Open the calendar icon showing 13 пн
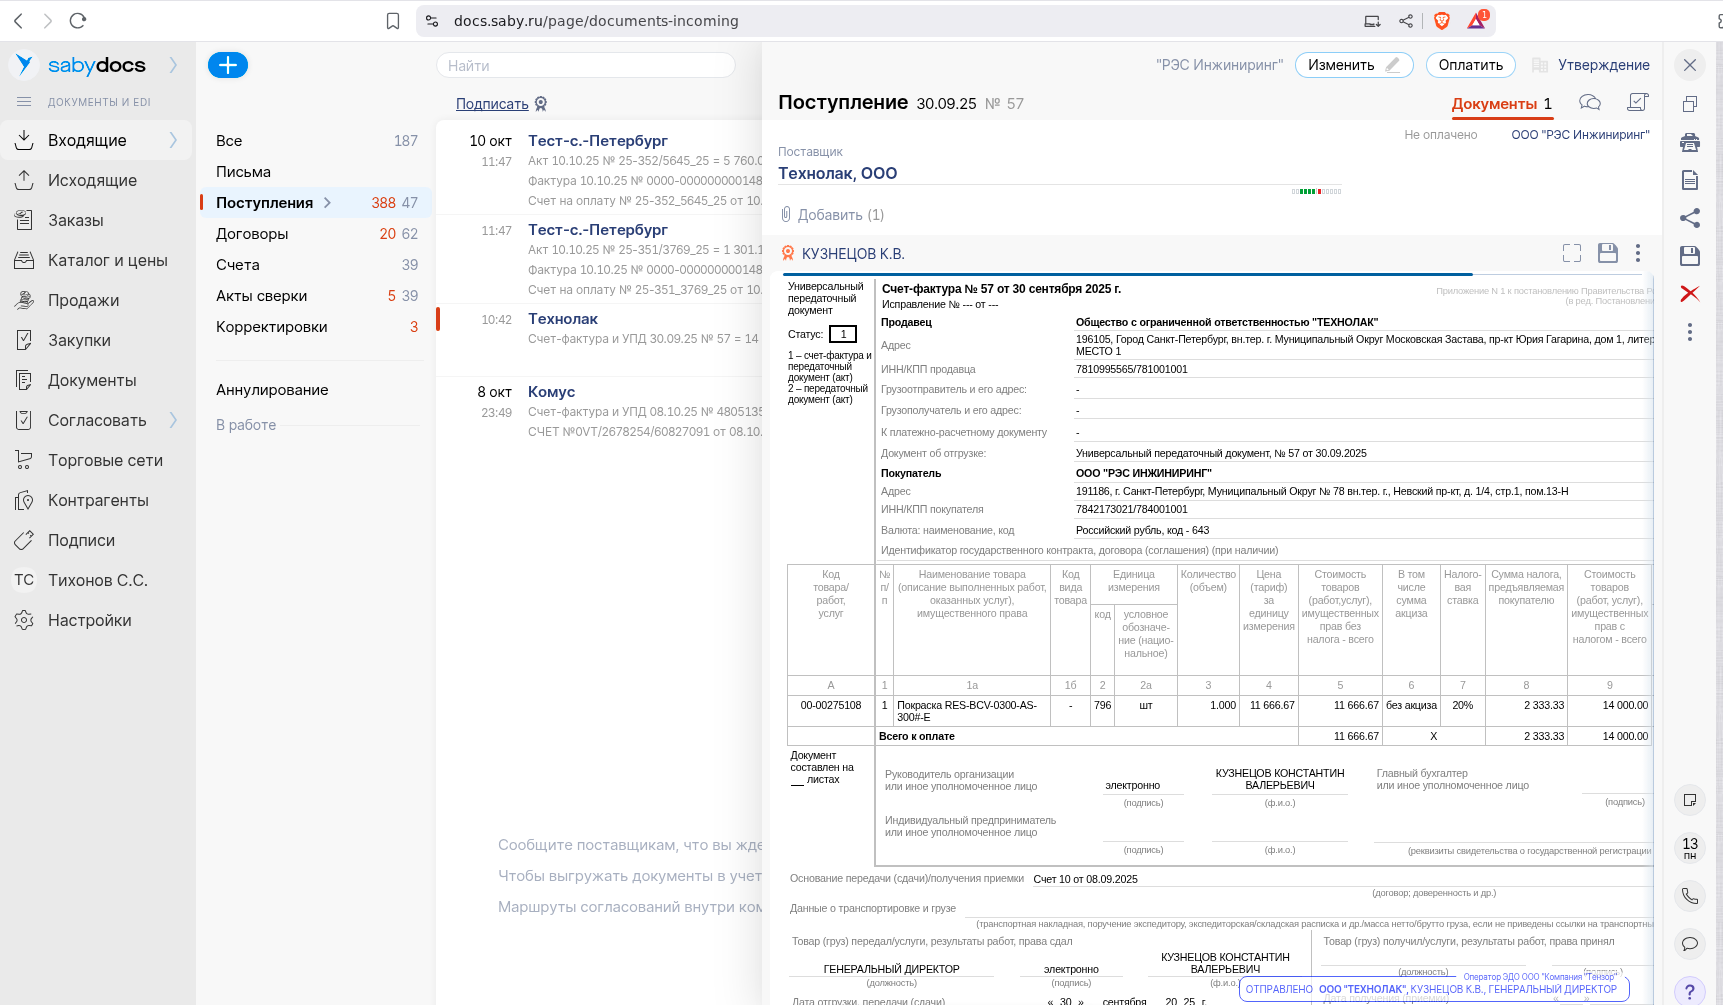Image resolution: width=1723 pixels, height=1005 pixels. 1690,848
